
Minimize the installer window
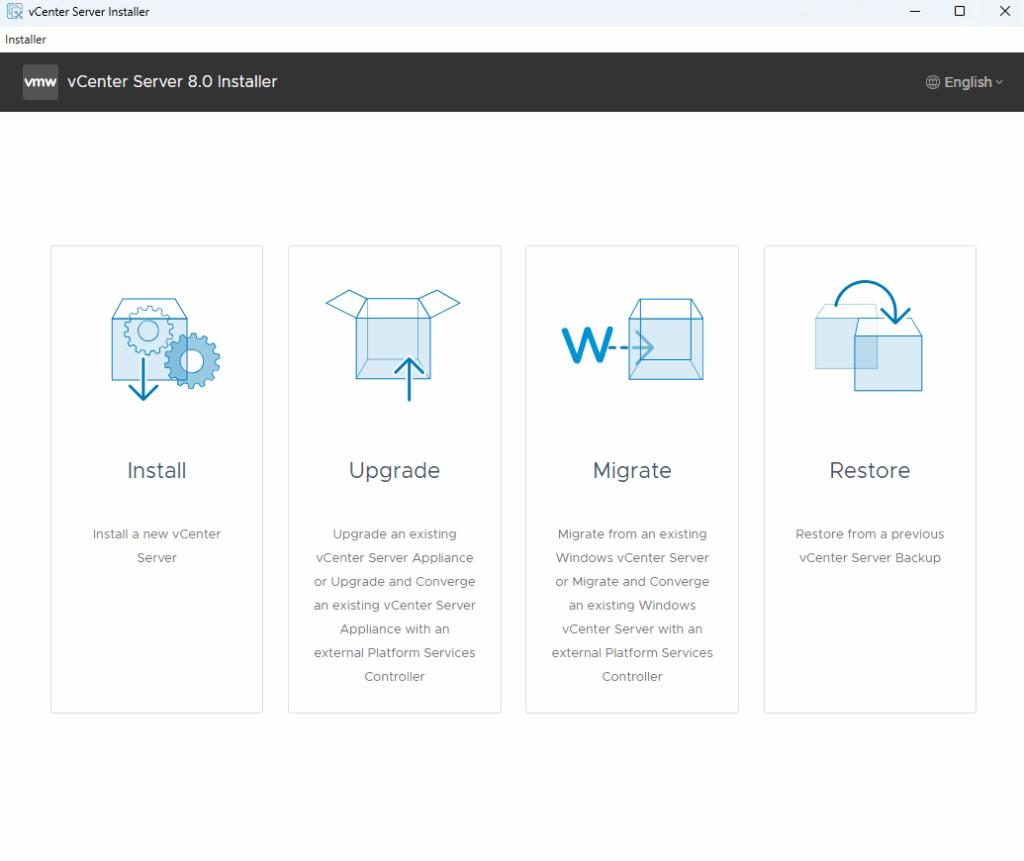coord(915,11)
